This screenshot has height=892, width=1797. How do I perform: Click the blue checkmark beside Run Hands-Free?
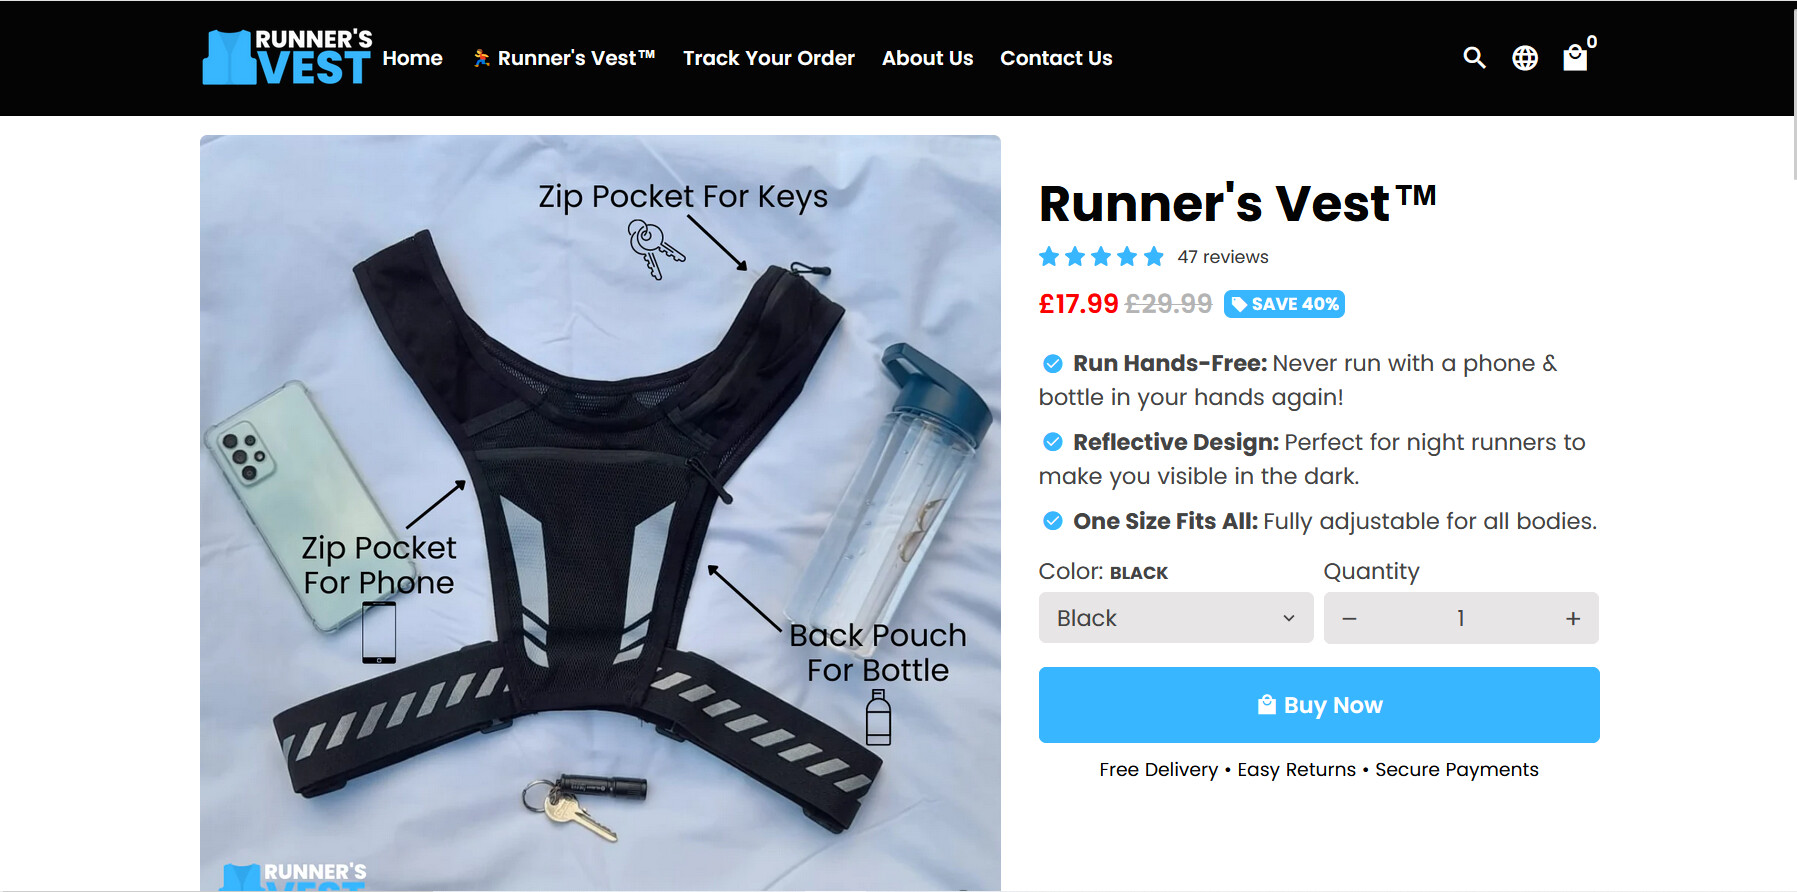point(1053,363)
